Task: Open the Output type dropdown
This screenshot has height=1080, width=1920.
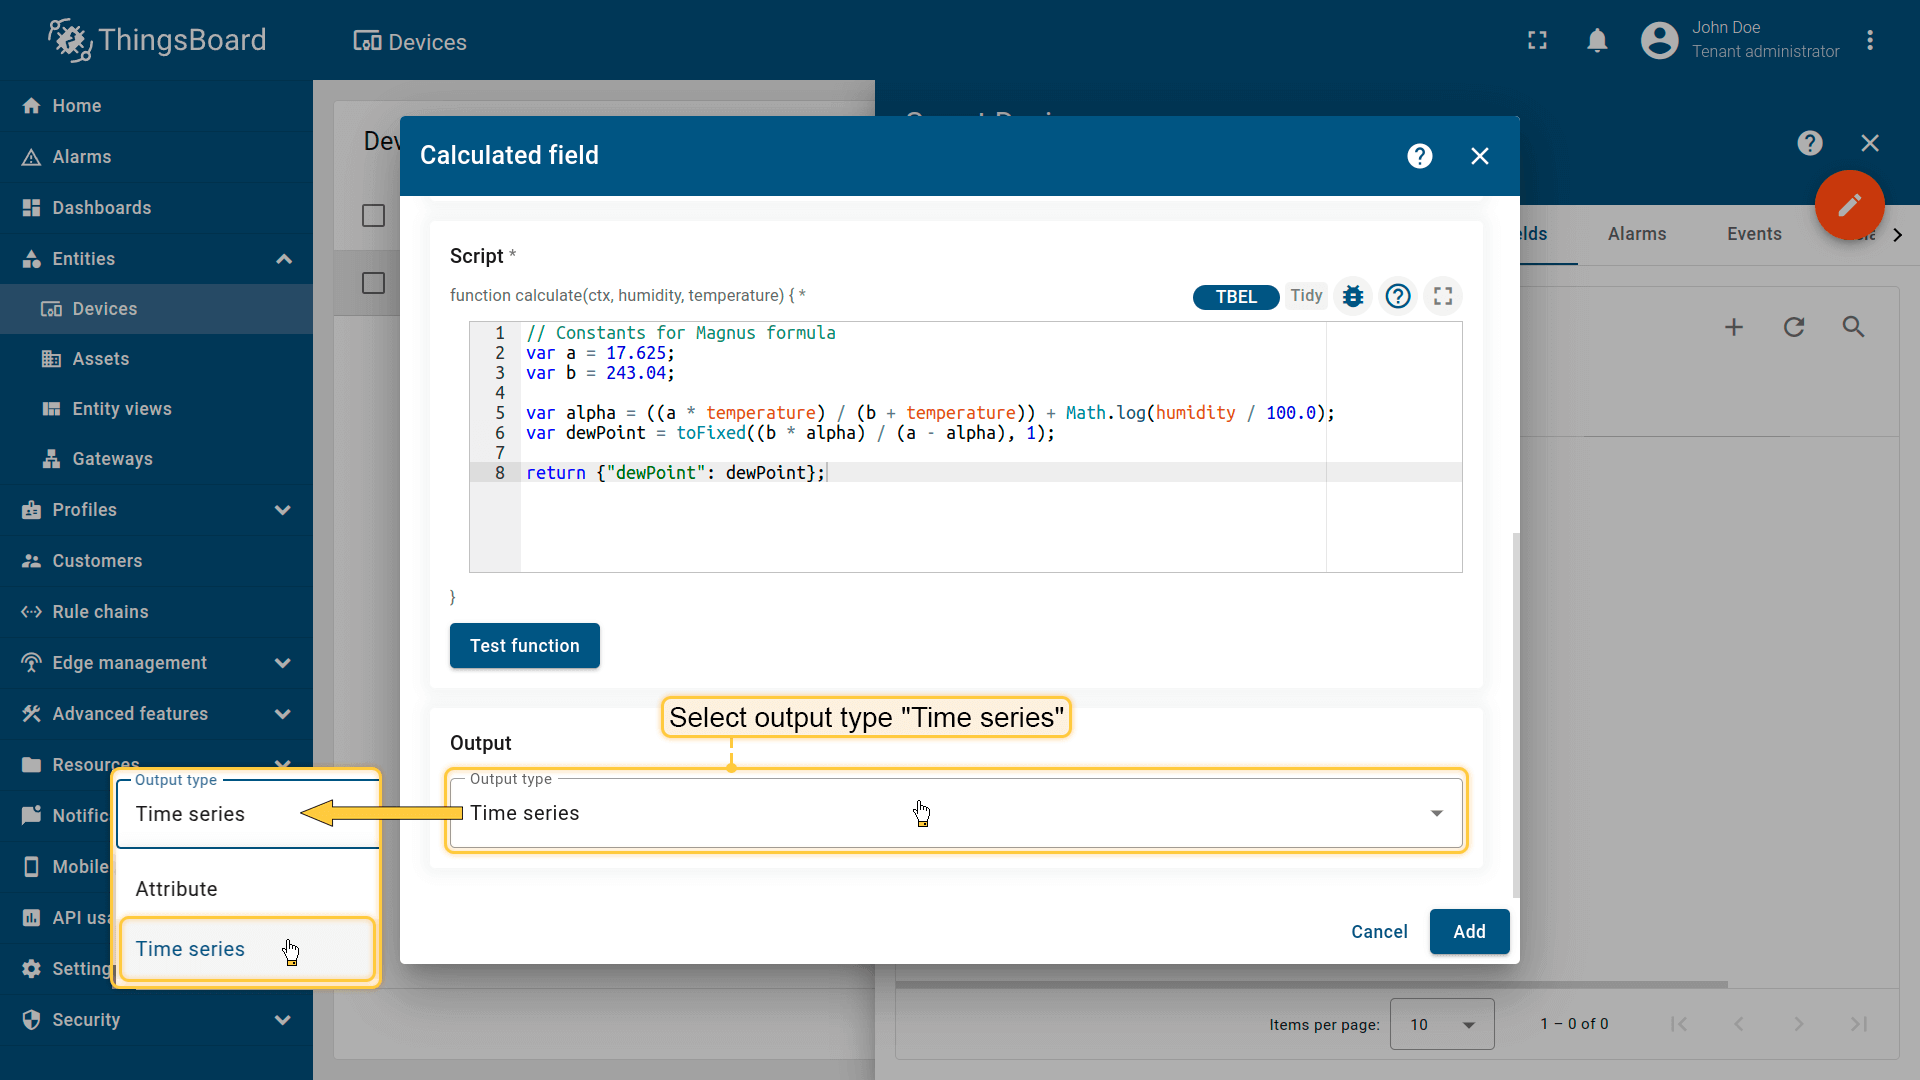Action: [x=955, y=813]
